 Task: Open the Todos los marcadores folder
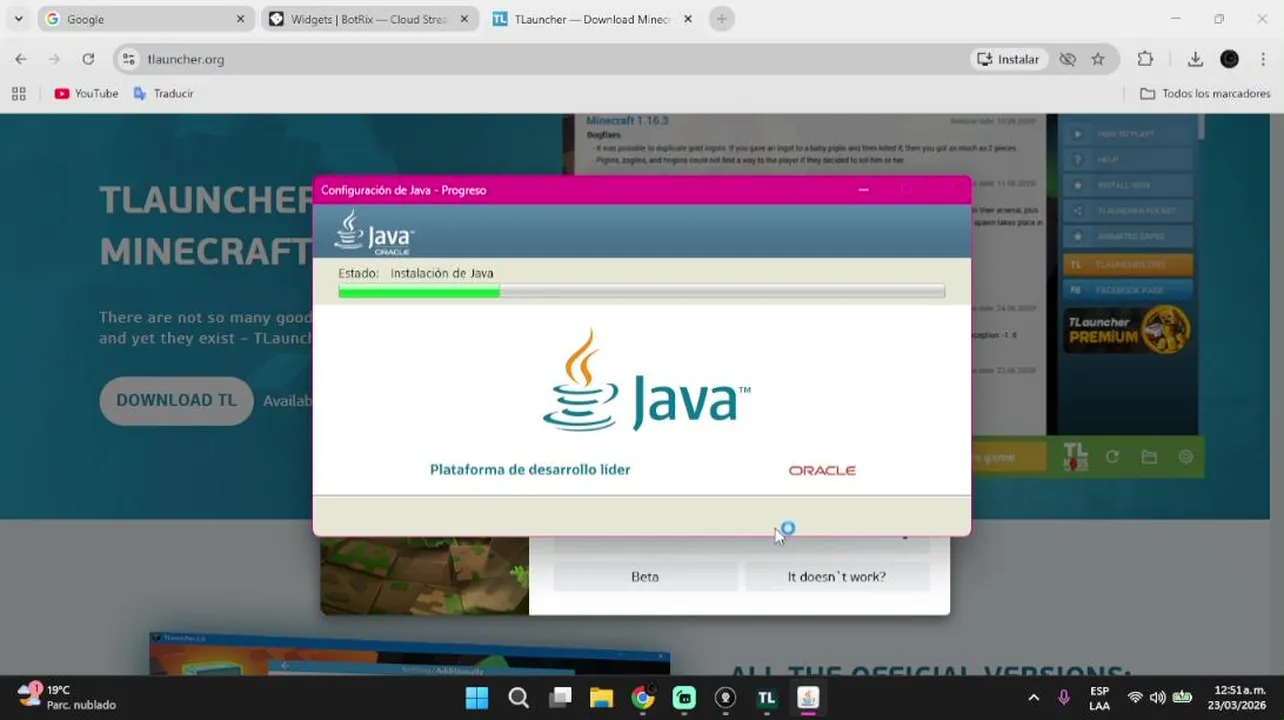point(1207,93)
